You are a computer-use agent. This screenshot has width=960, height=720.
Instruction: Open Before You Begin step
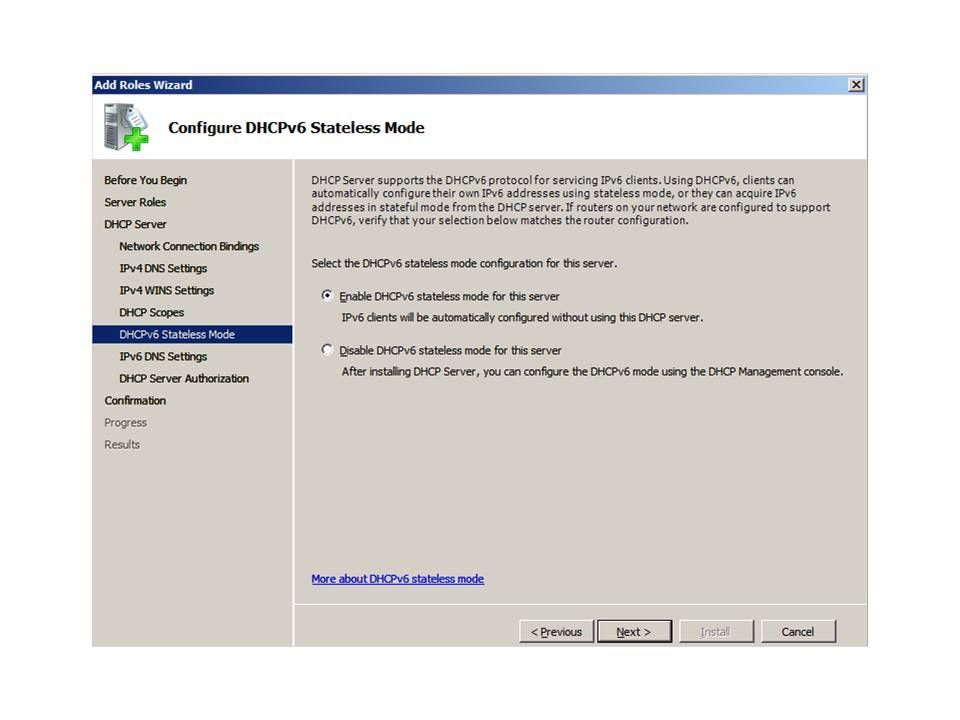(x=146, y=180)
